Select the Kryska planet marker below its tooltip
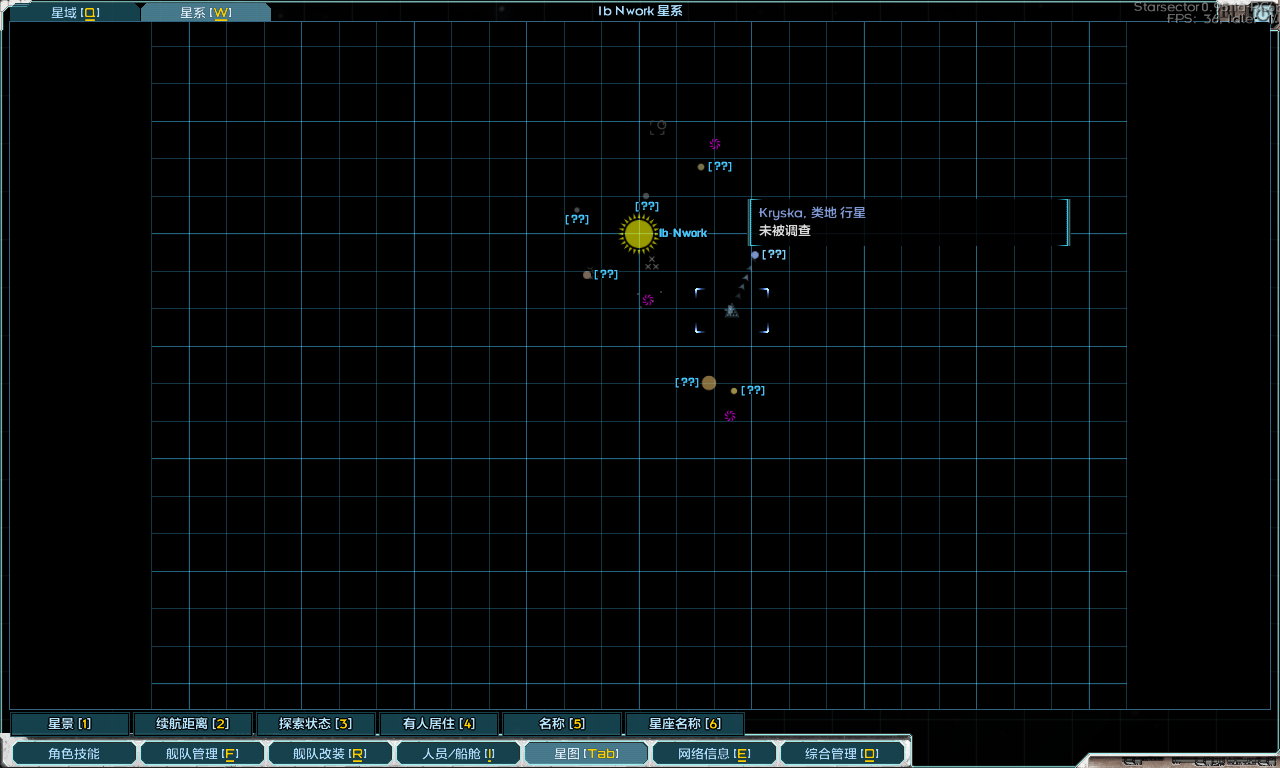Image resolution: width=1280 pixels, height=768 pixels. click(754, 254)
